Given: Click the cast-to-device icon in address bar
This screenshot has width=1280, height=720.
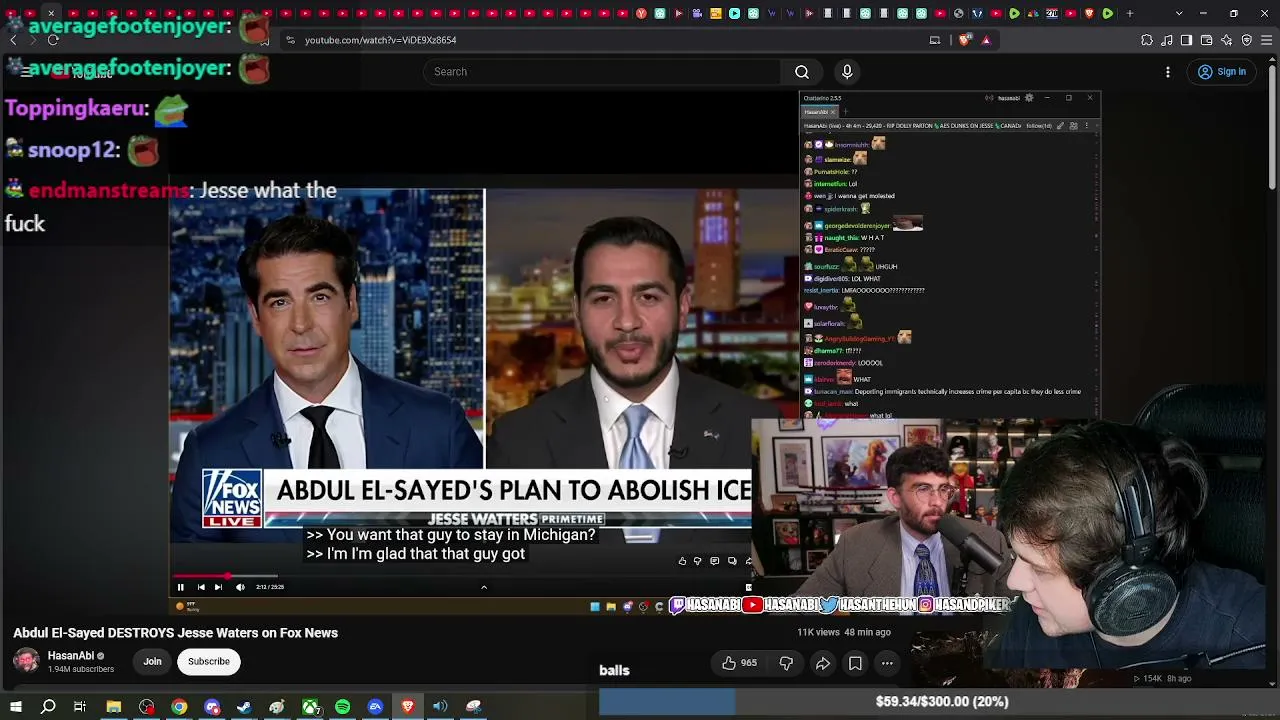Looking at the screenshot, I should tap(935, 40).
